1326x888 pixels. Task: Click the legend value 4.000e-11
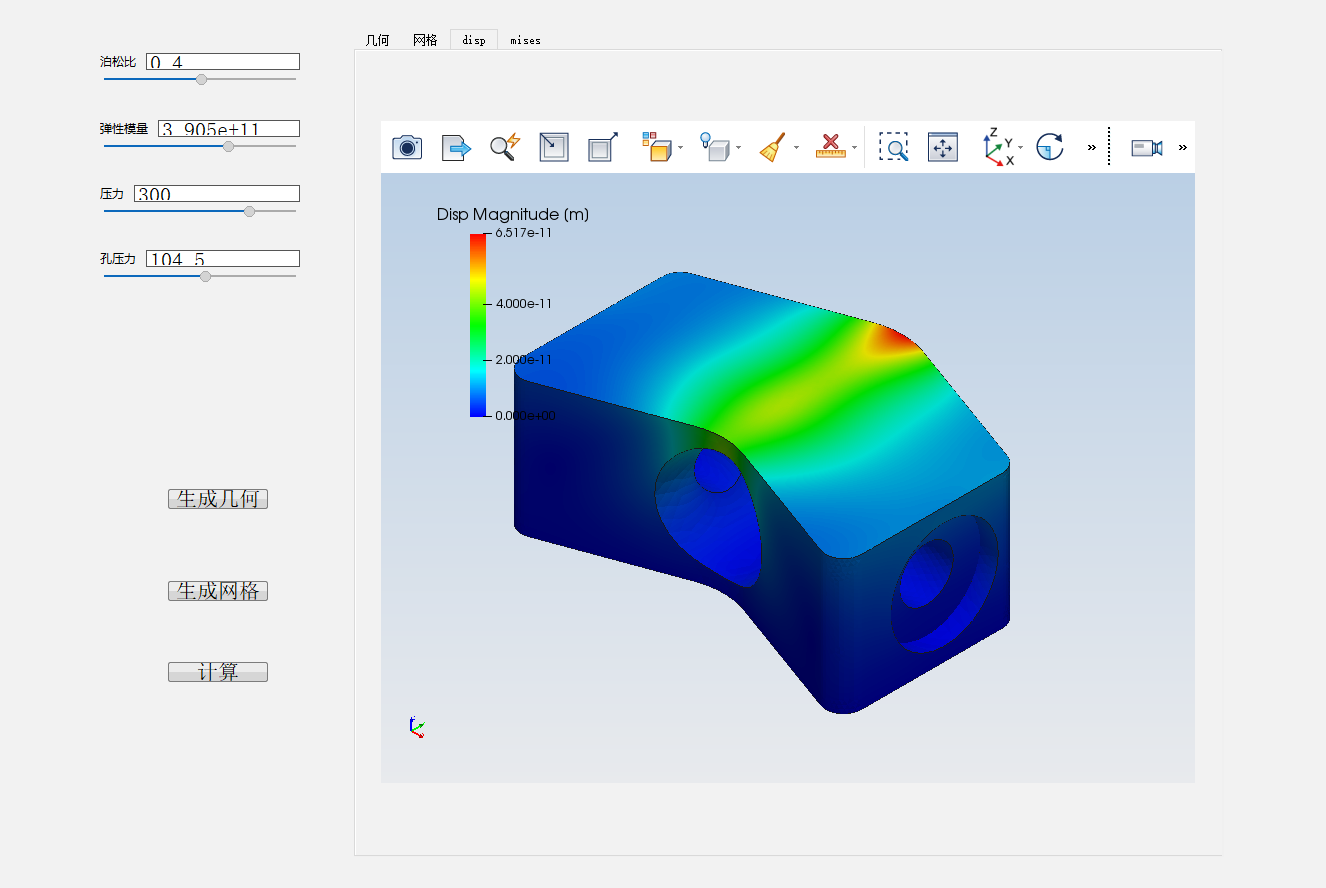coord(523,303)
